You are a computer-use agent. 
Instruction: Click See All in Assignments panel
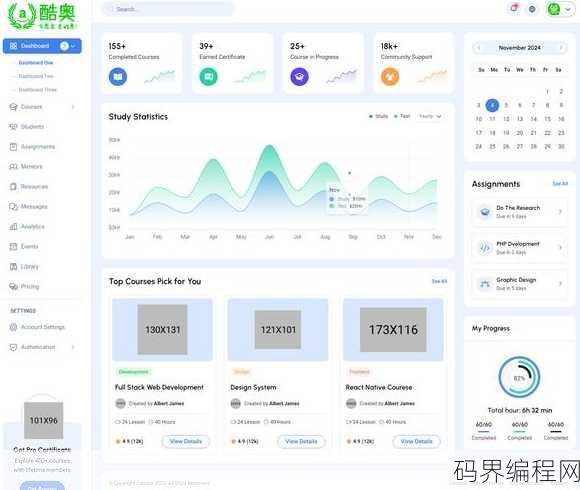560,183
